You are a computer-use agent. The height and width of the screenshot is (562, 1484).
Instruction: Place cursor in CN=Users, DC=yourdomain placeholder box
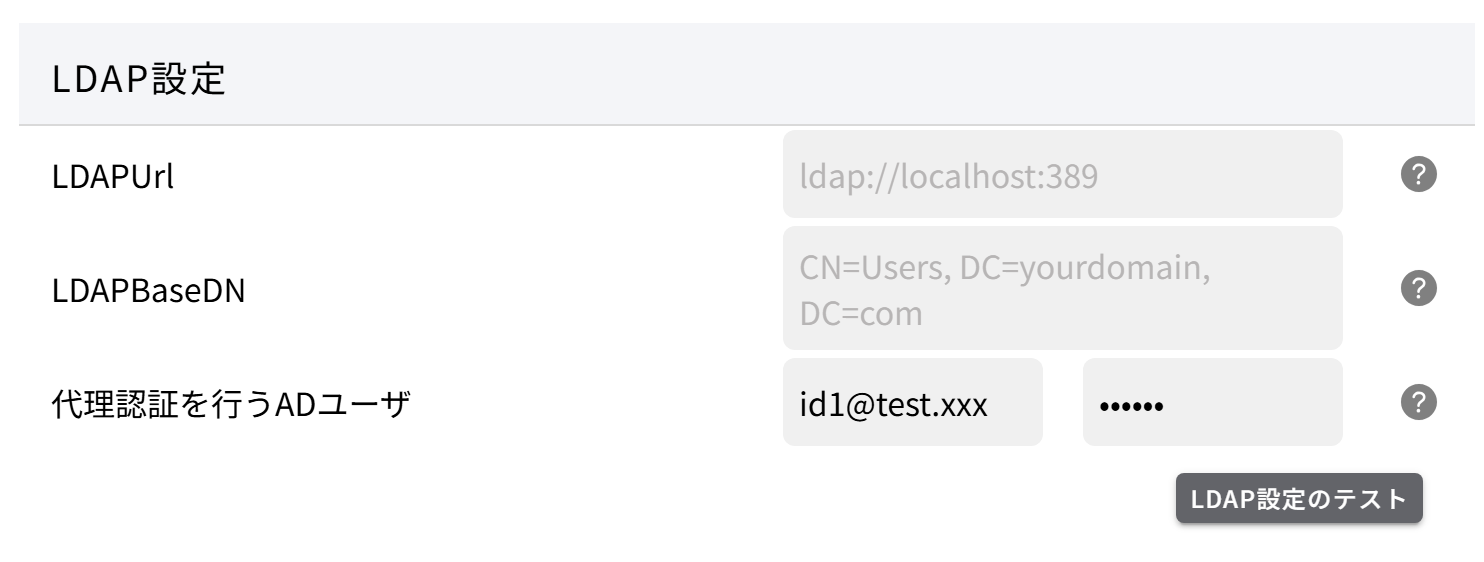click(1062, 288)
